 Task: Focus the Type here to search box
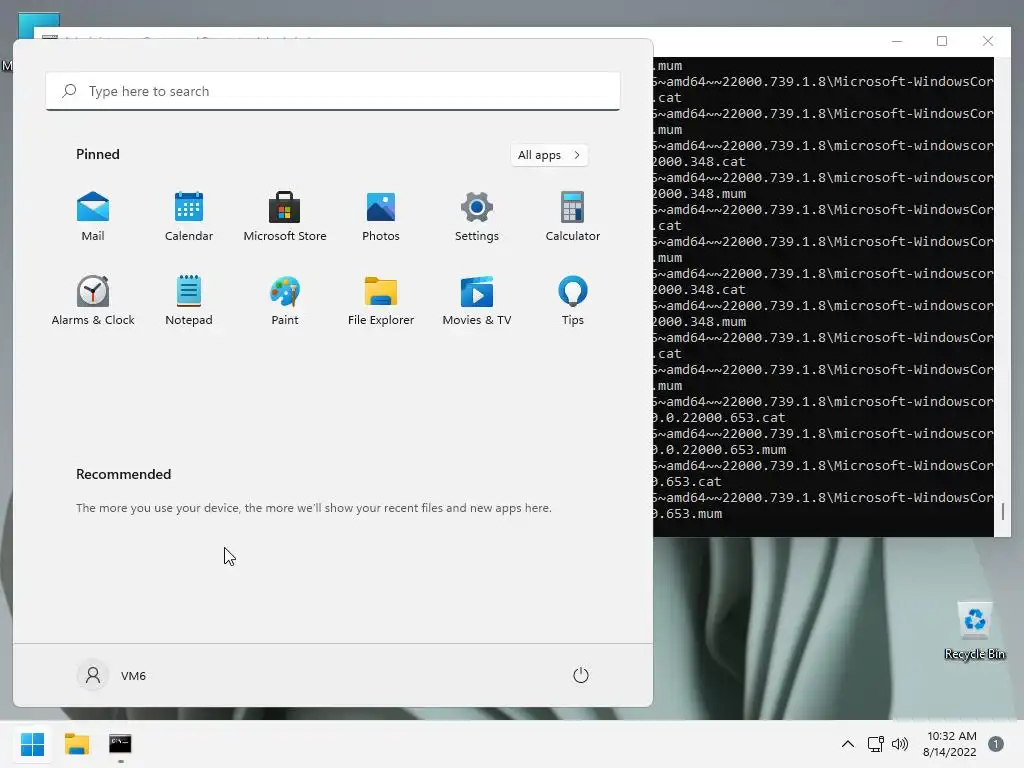point(333,91)
